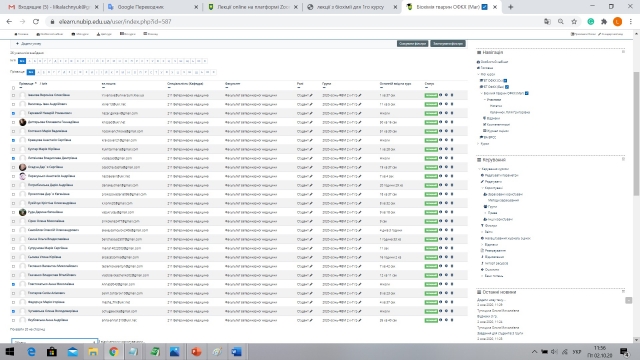
Task: Open the orange Chrome profile avatar
Action: pos(618,22)
